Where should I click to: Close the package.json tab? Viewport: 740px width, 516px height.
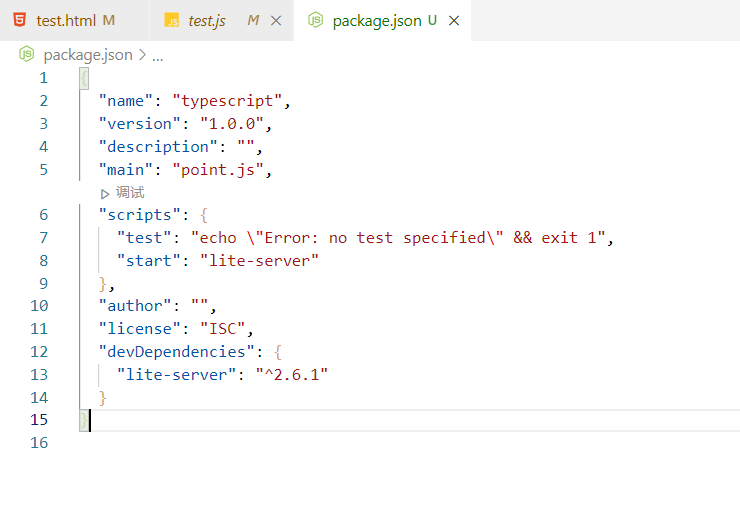click(452, 20)
